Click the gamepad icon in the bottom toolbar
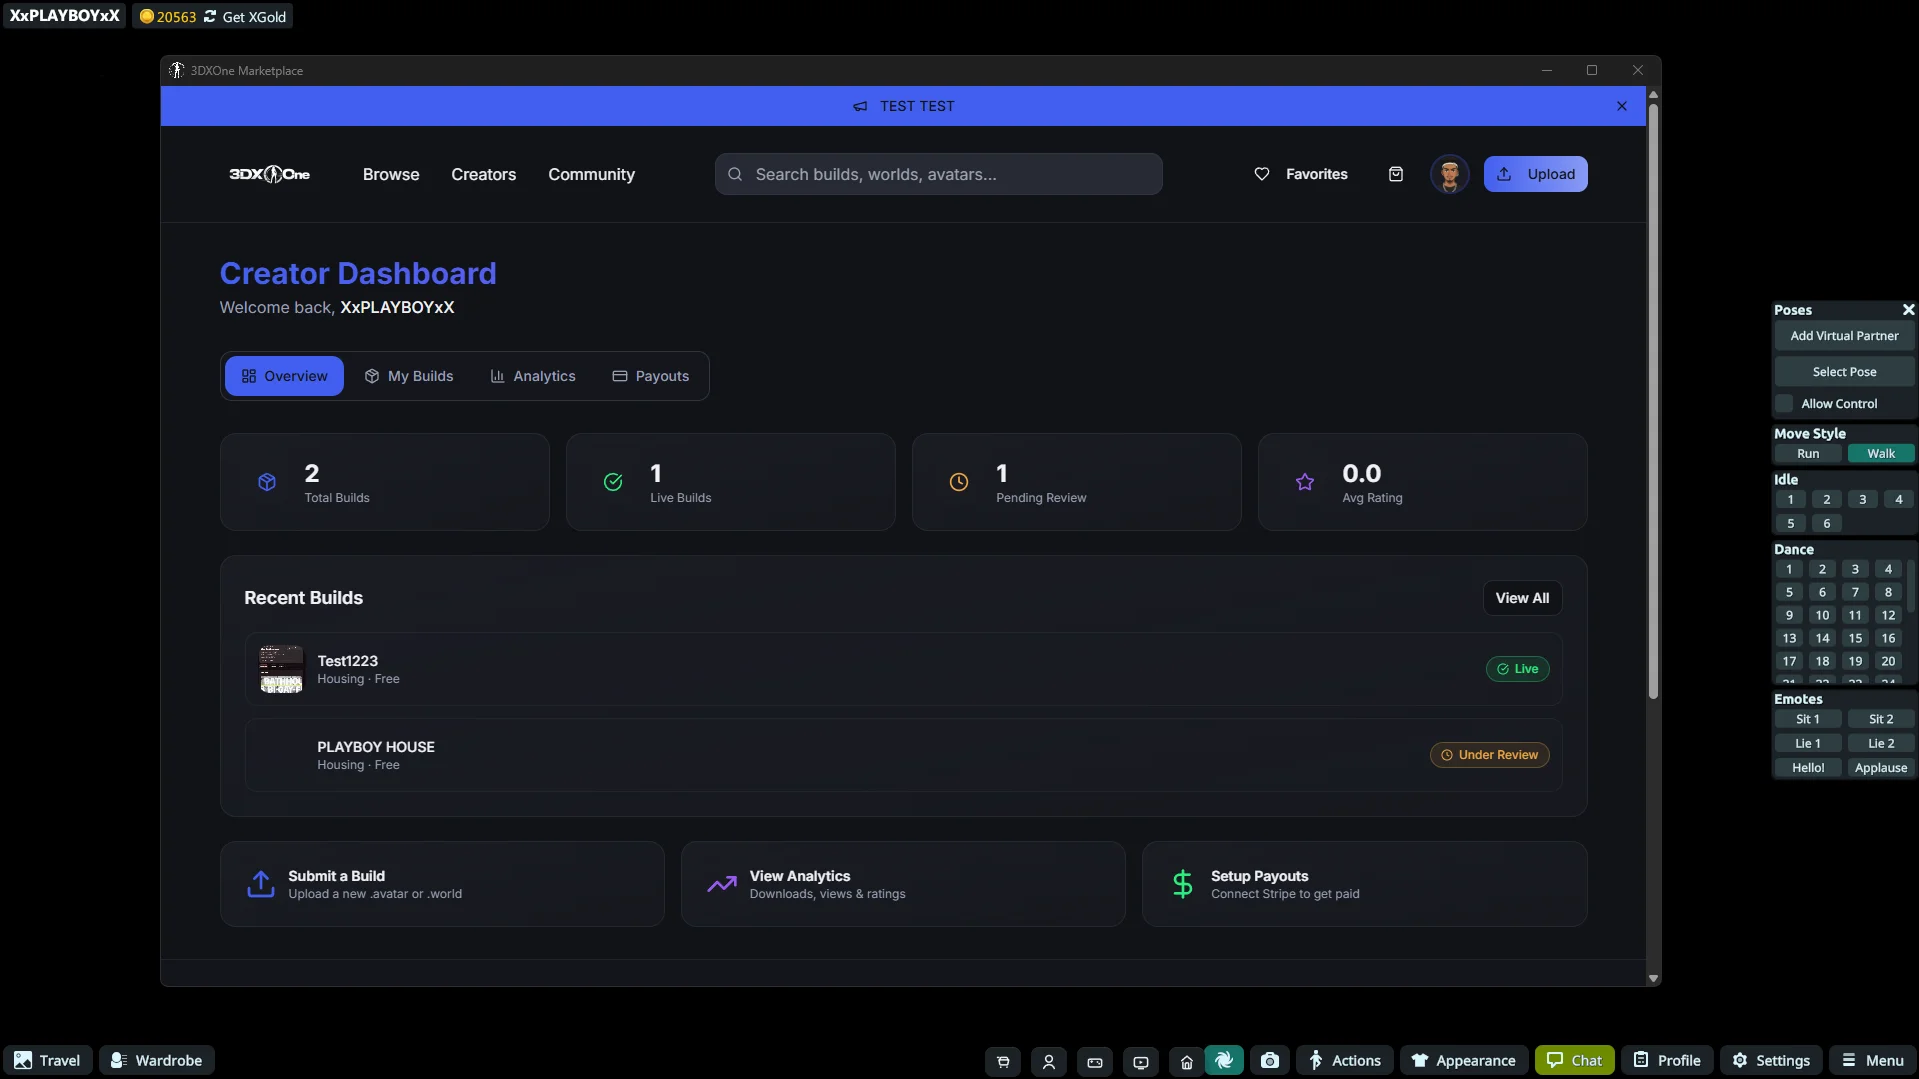This screenshot has width=1919, height=1079. click(x=1095, y=1061)
